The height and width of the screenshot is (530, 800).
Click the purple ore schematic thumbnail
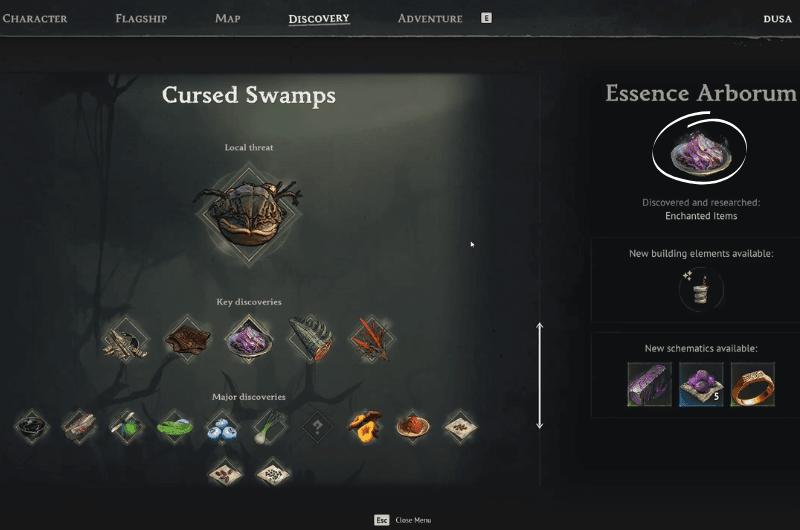(x=701, y=385)
